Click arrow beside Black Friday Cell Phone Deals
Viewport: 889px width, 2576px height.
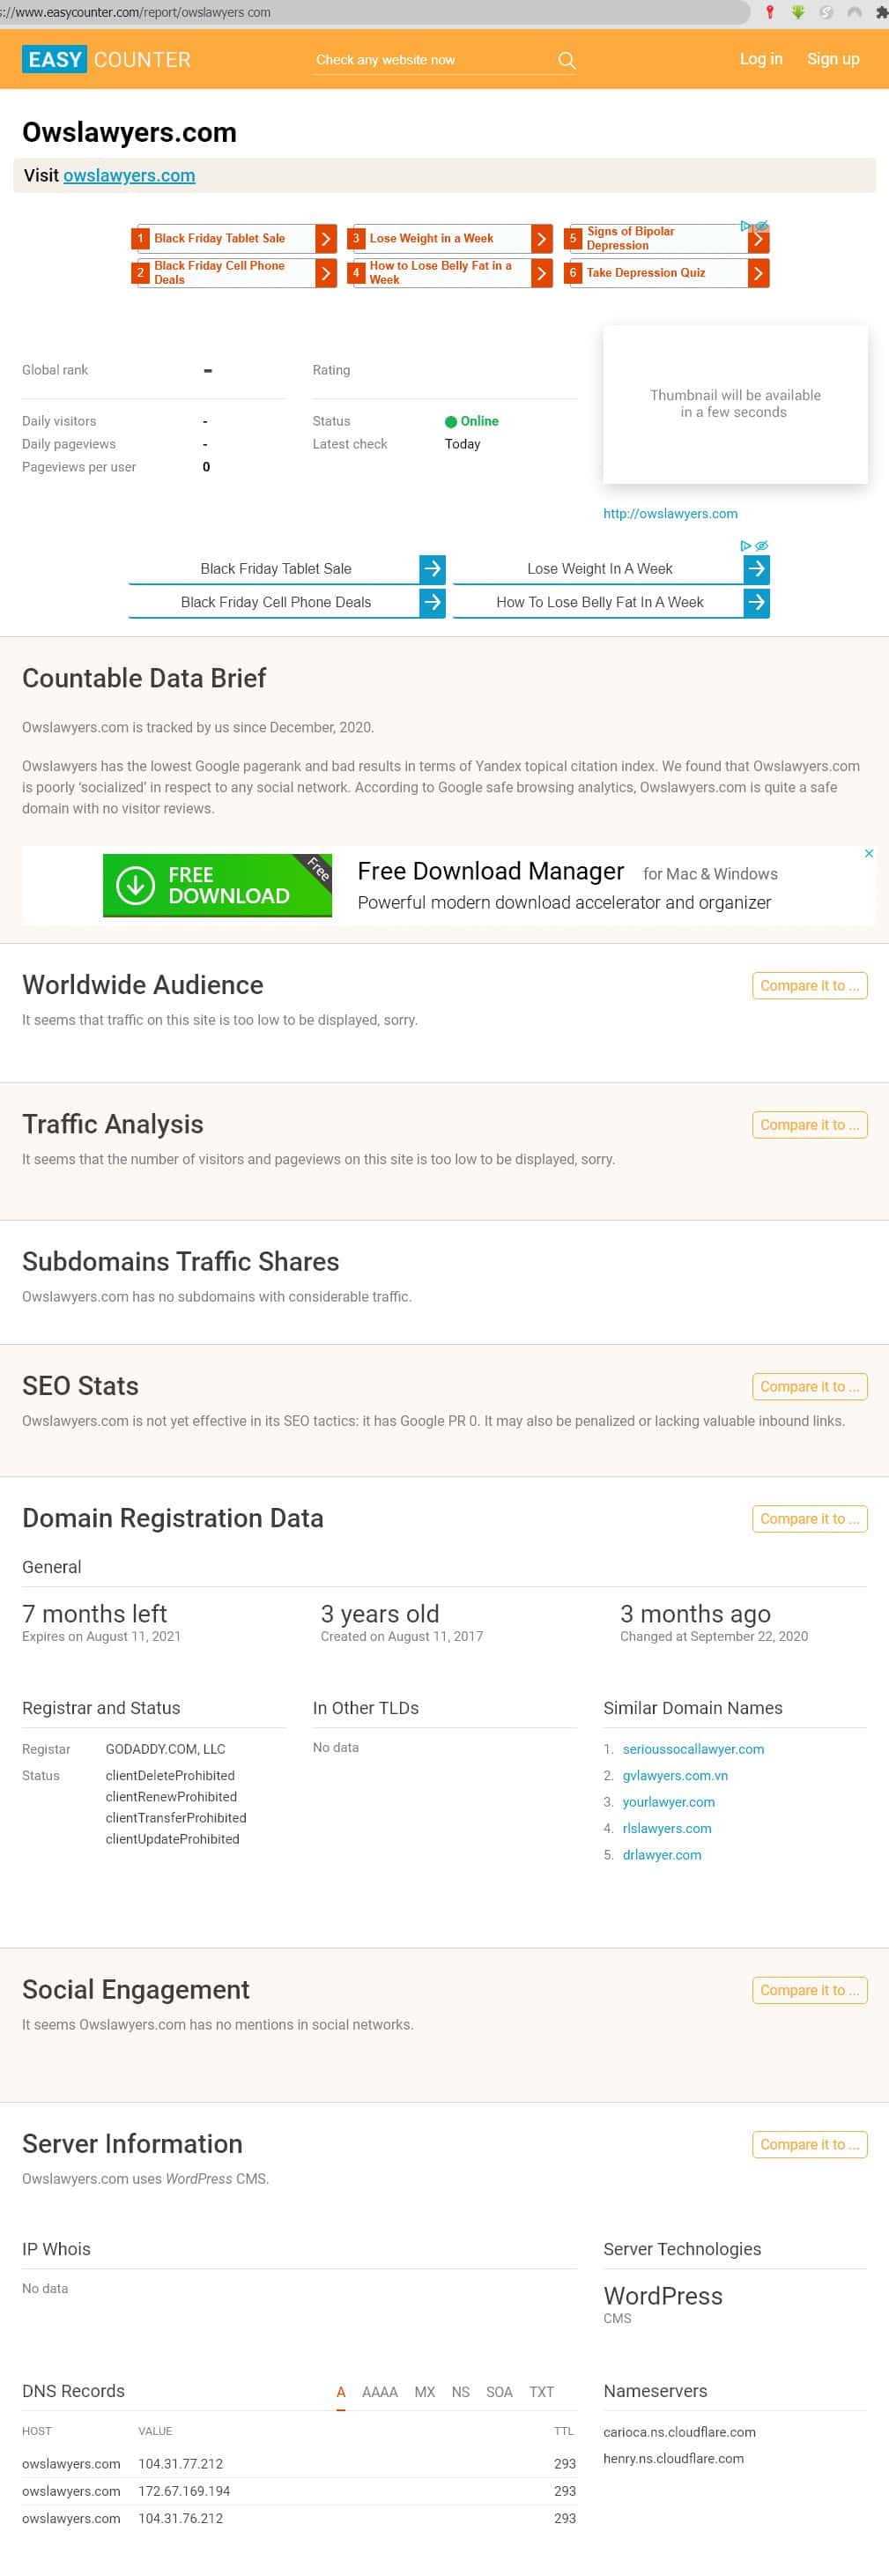click(x=432, y=602)
